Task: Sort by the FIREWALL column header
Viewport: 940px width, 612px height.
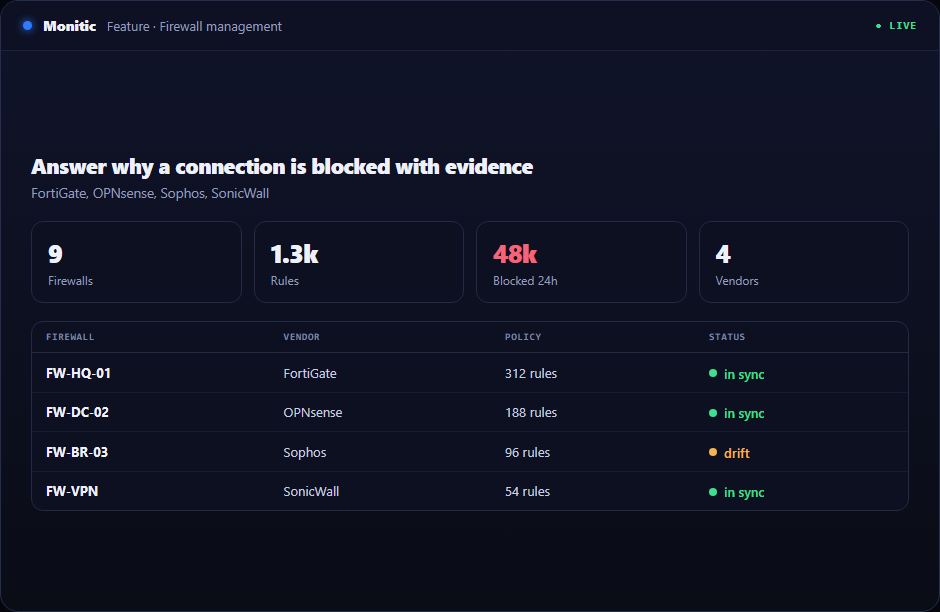Action: tap(70, 337)
